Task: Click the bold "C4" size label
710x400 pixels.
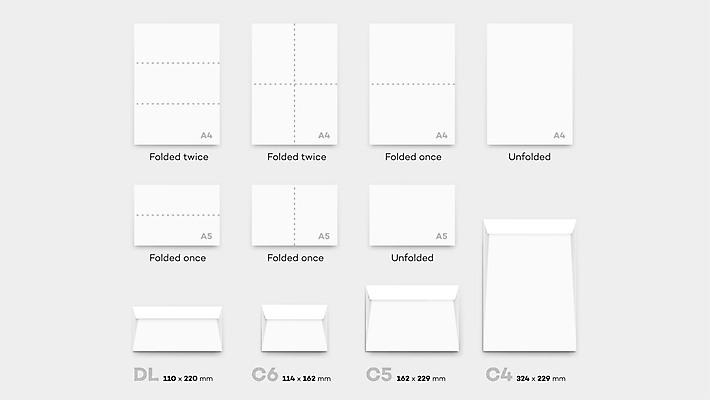Action: [x=498, y=376]
